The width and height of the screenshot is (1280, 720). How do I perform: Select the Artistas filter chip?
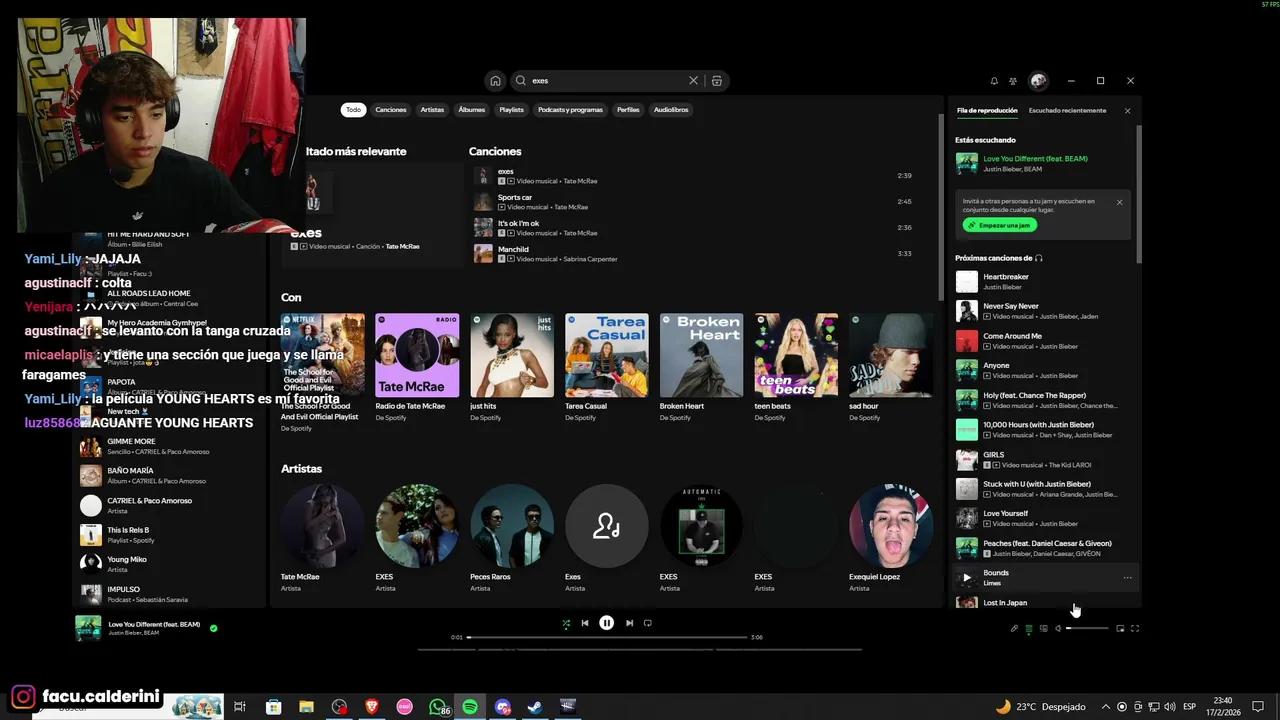[432, 110]
